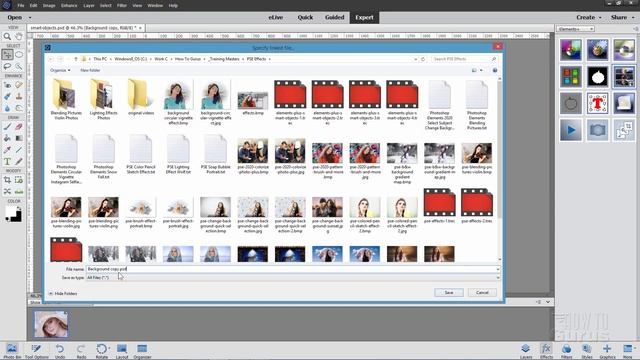Open the Layout options
The height and width of the screenshot is (360, 640).
pos(122,351)
